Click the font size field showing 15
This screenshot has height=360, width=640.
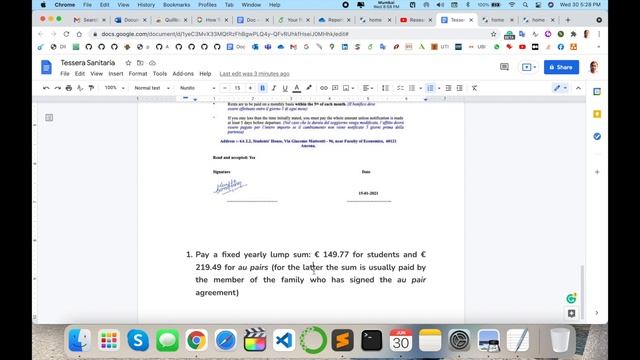(x=238, y=88)
